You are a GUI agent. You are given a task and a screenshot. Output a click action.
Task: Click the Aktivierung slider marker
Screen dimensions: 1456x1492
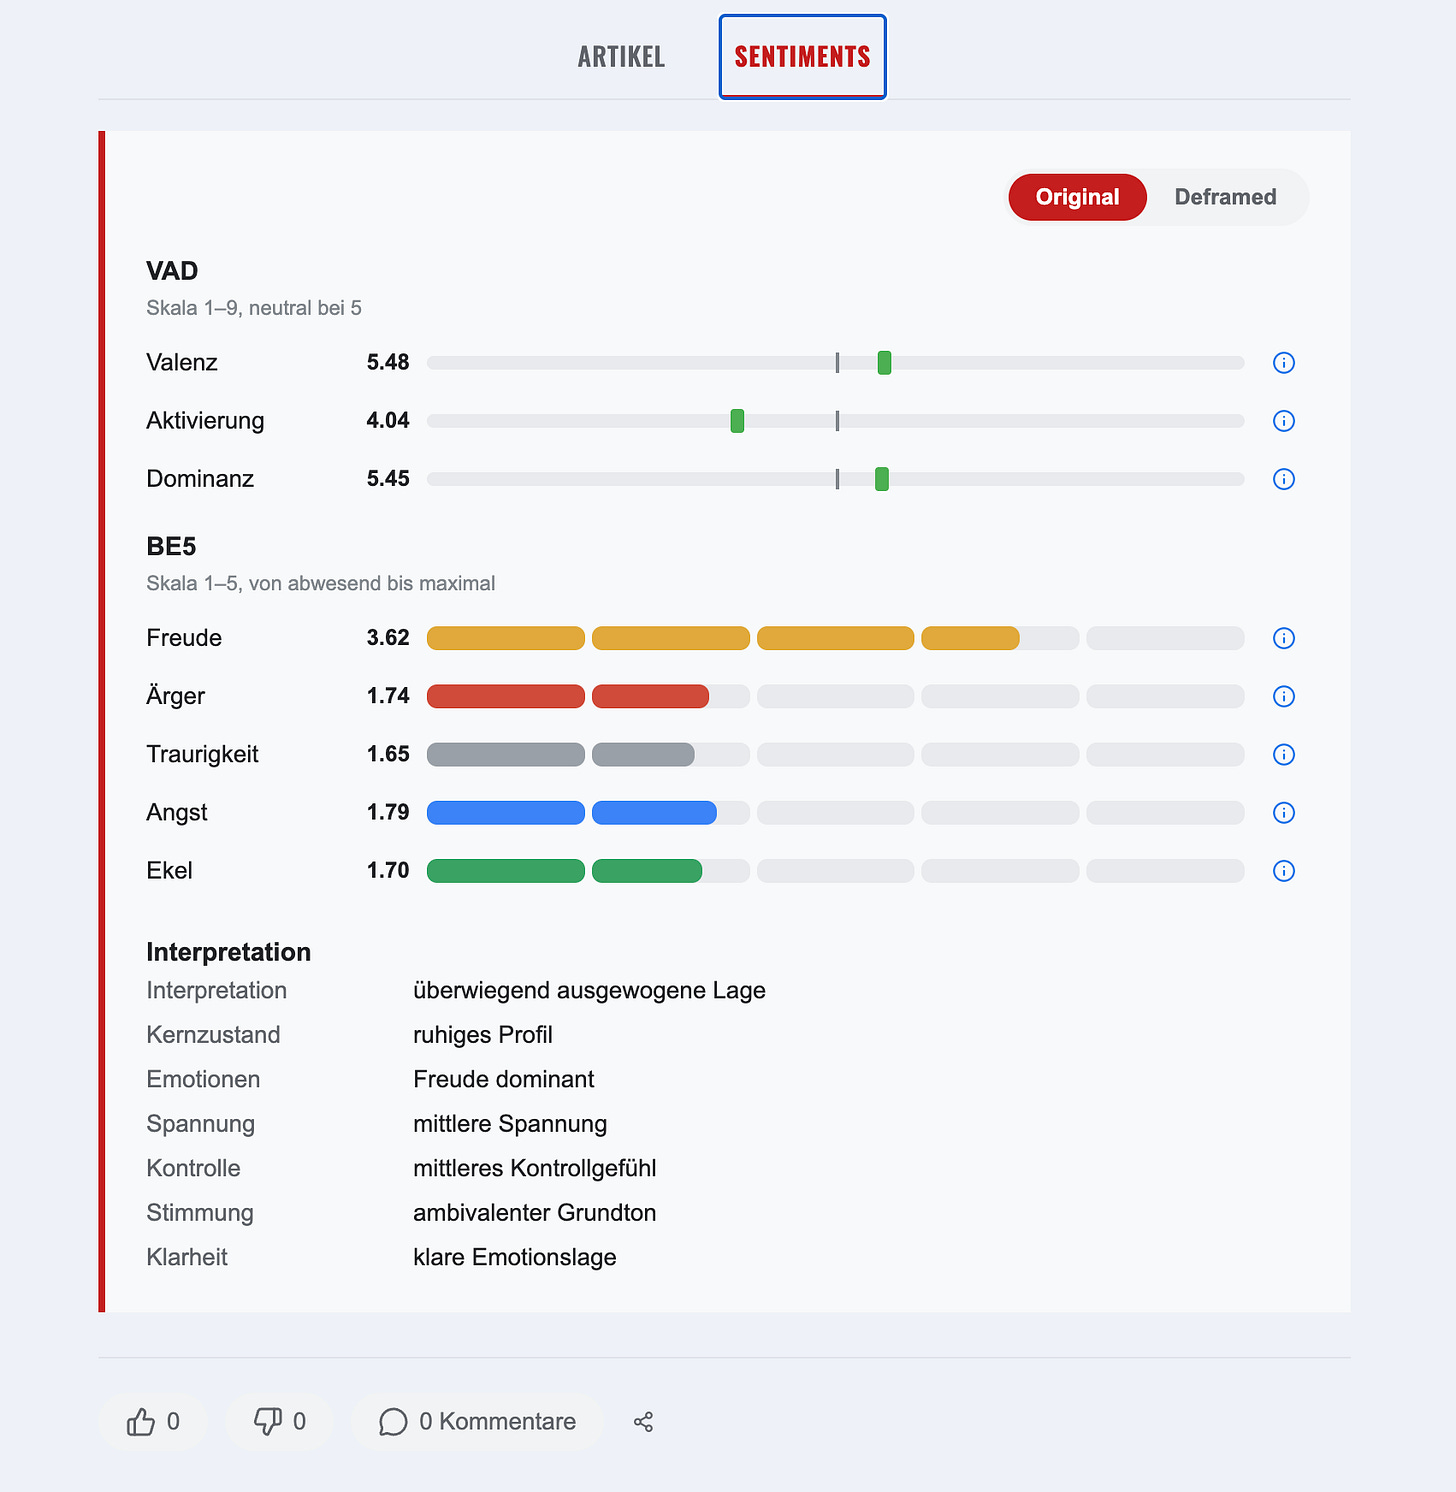click(x=737, y=421)
